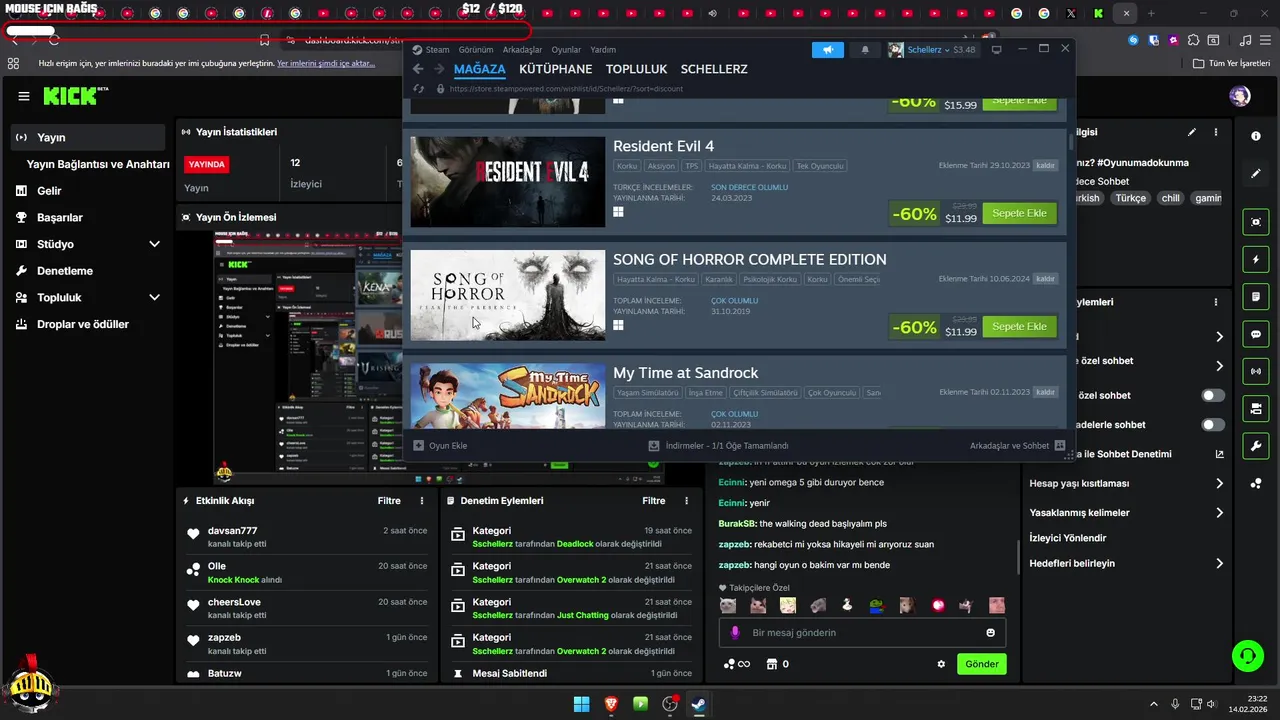Click 'Yer imlerini şimdi içe aktar' link
The image size is (1280, 720).
[326, 63]
